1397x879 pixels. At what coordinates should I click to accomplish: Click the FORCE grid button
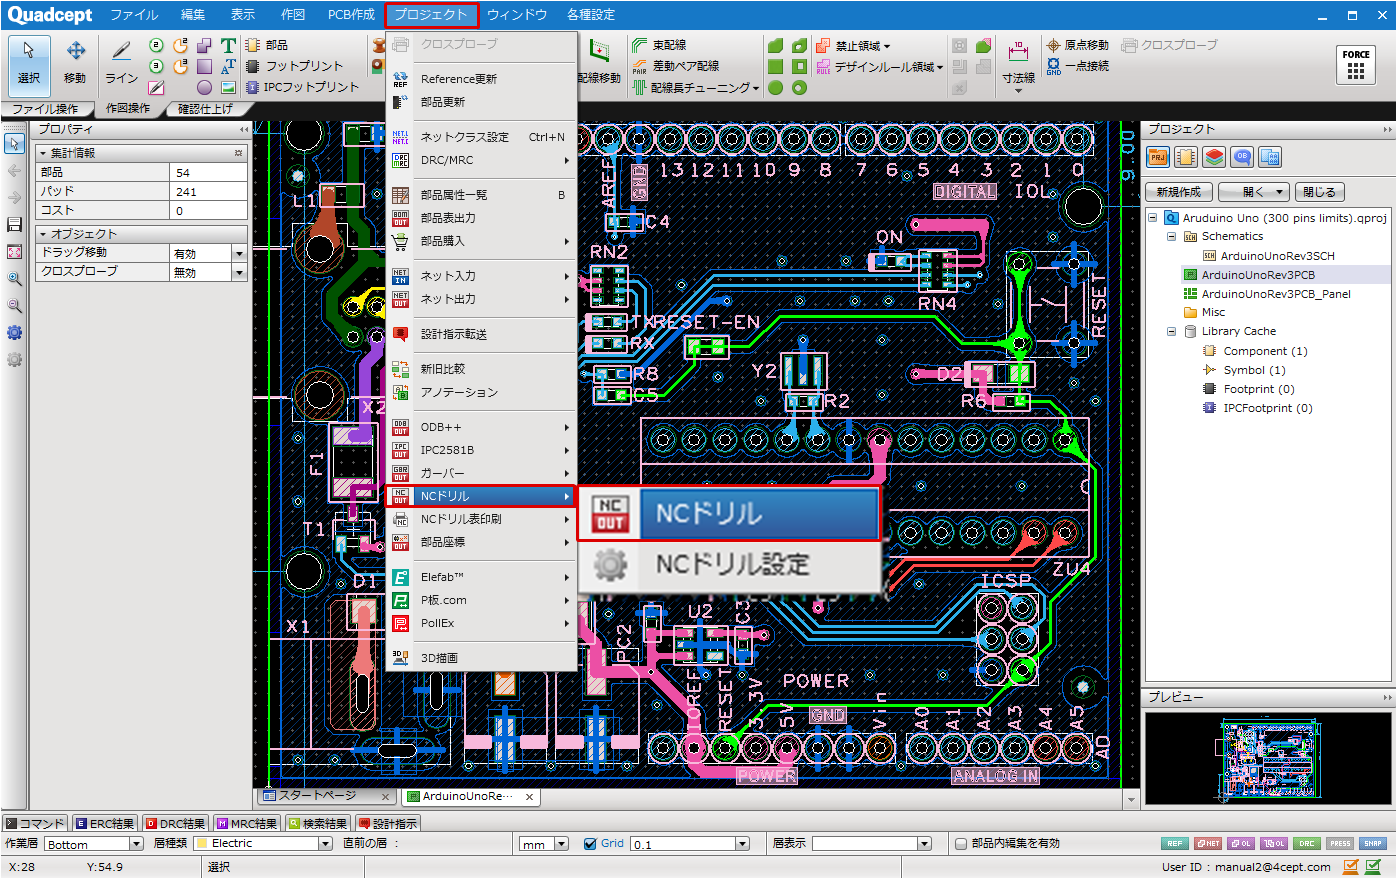point(1356,64)
